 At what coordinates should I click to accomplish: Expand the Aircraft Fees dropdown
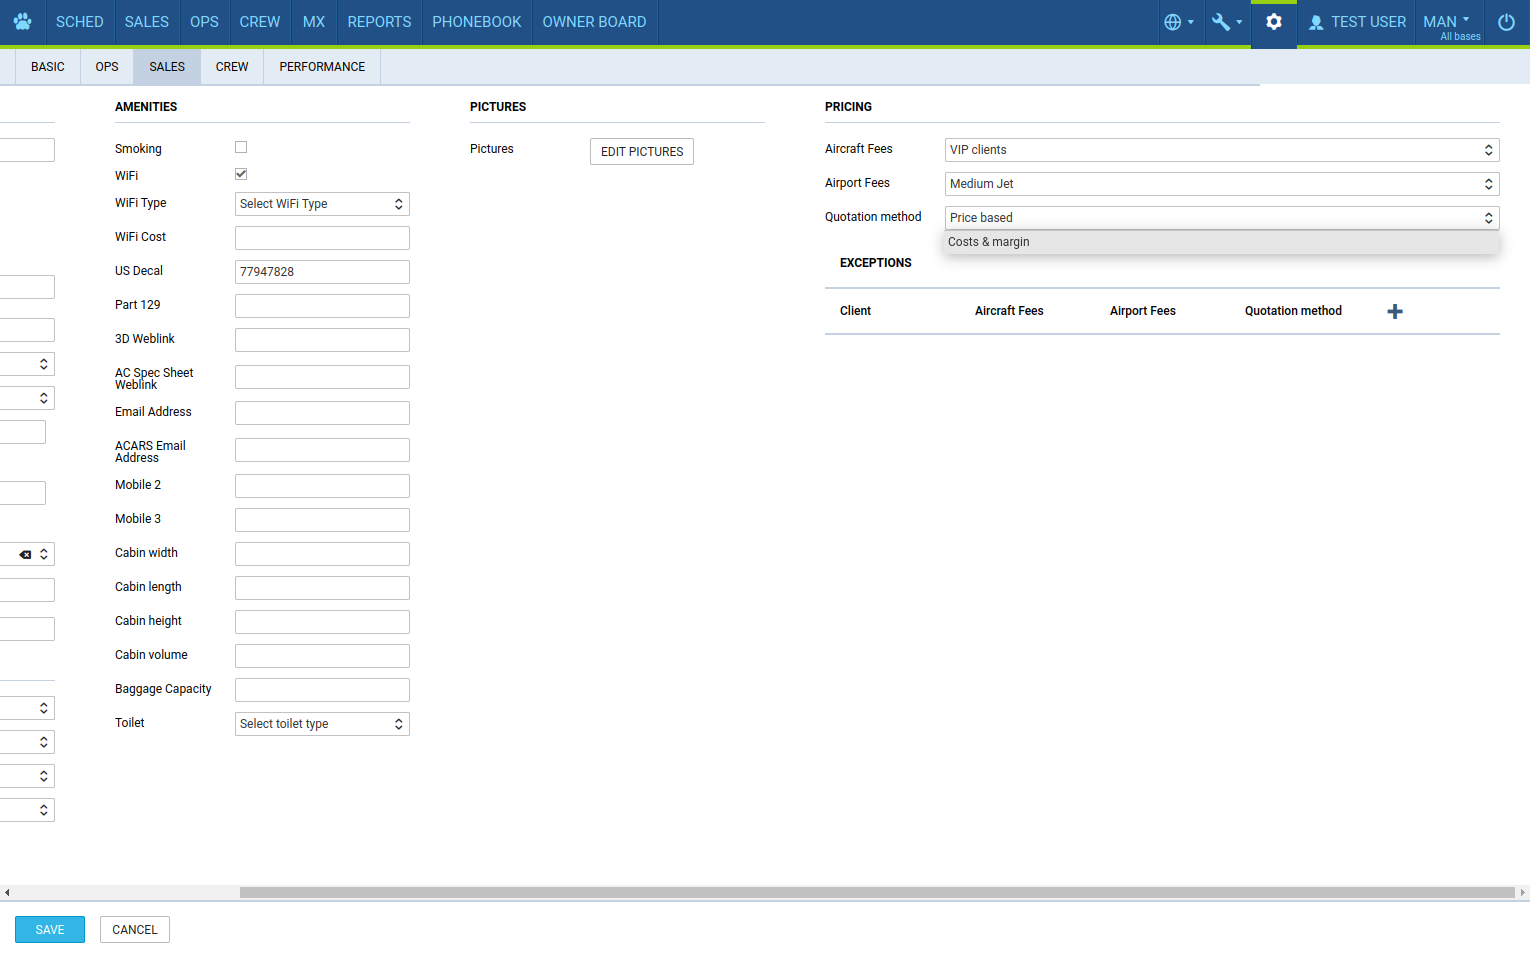pyautogui.click(x=1221, y=150)
